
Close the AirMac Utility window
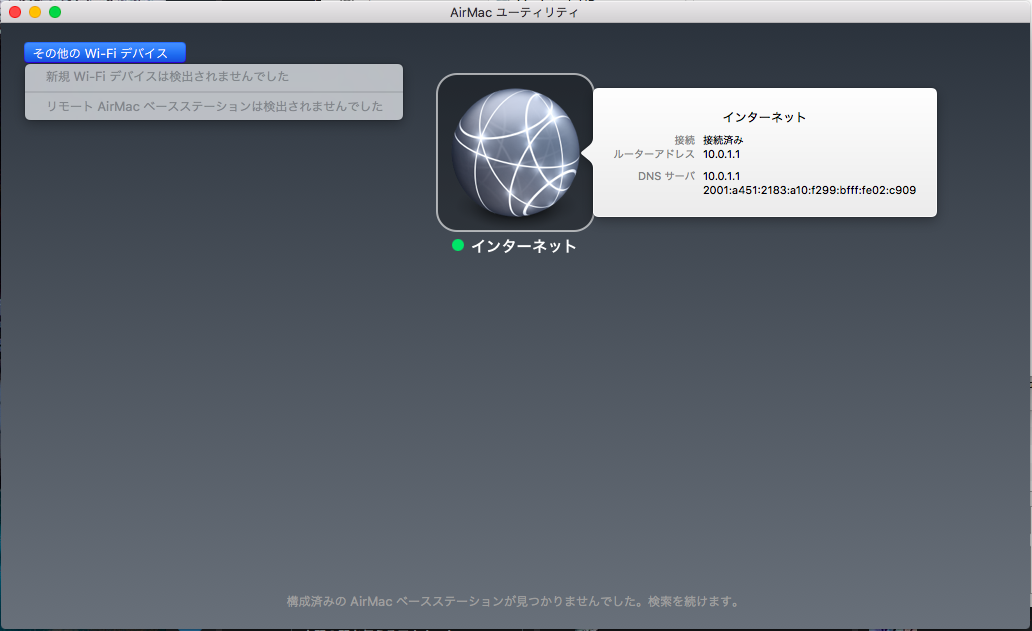point(14,12)
